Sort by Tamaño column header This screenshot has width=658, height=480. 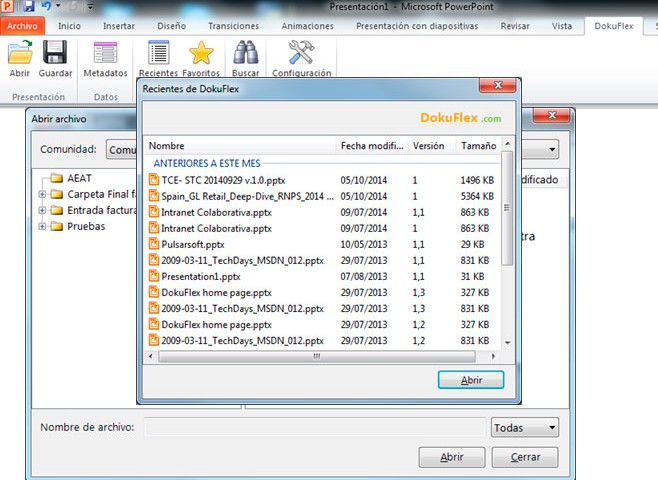point(478,146)
